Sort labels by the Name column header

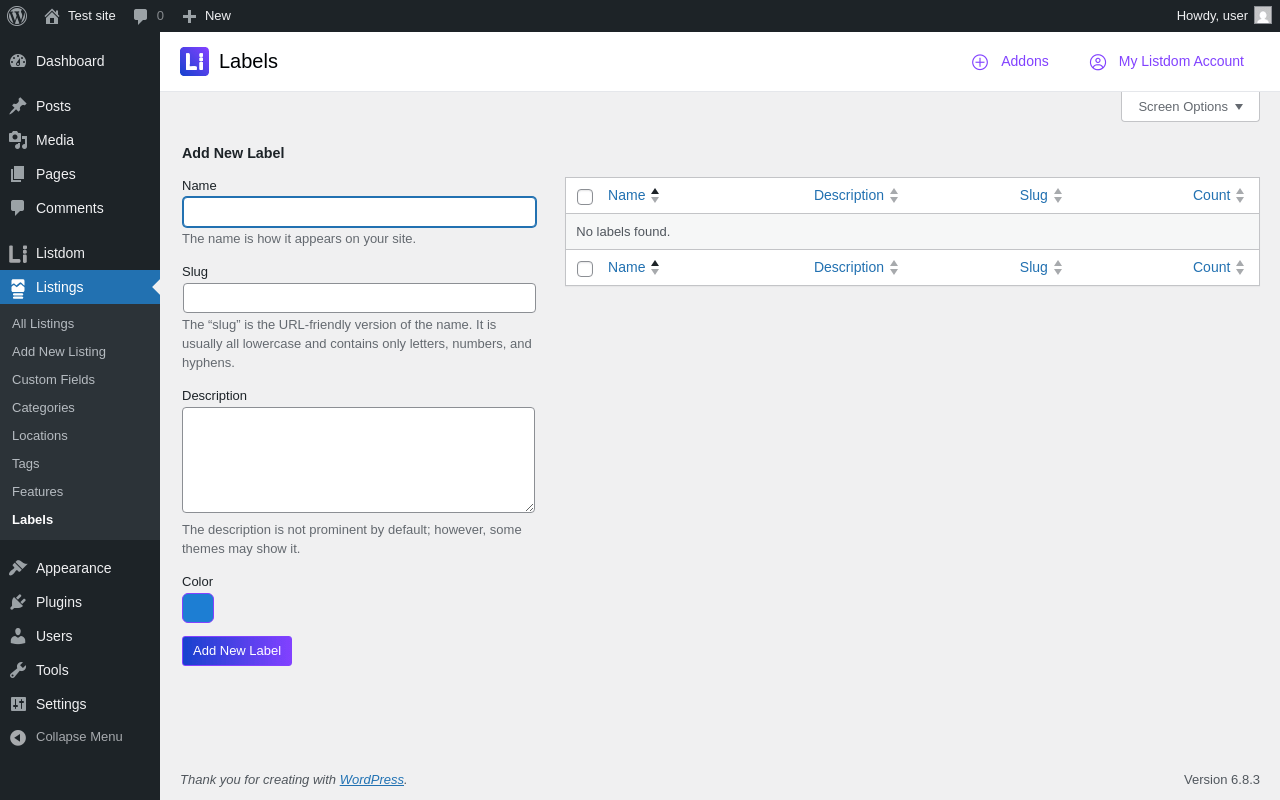627,195
